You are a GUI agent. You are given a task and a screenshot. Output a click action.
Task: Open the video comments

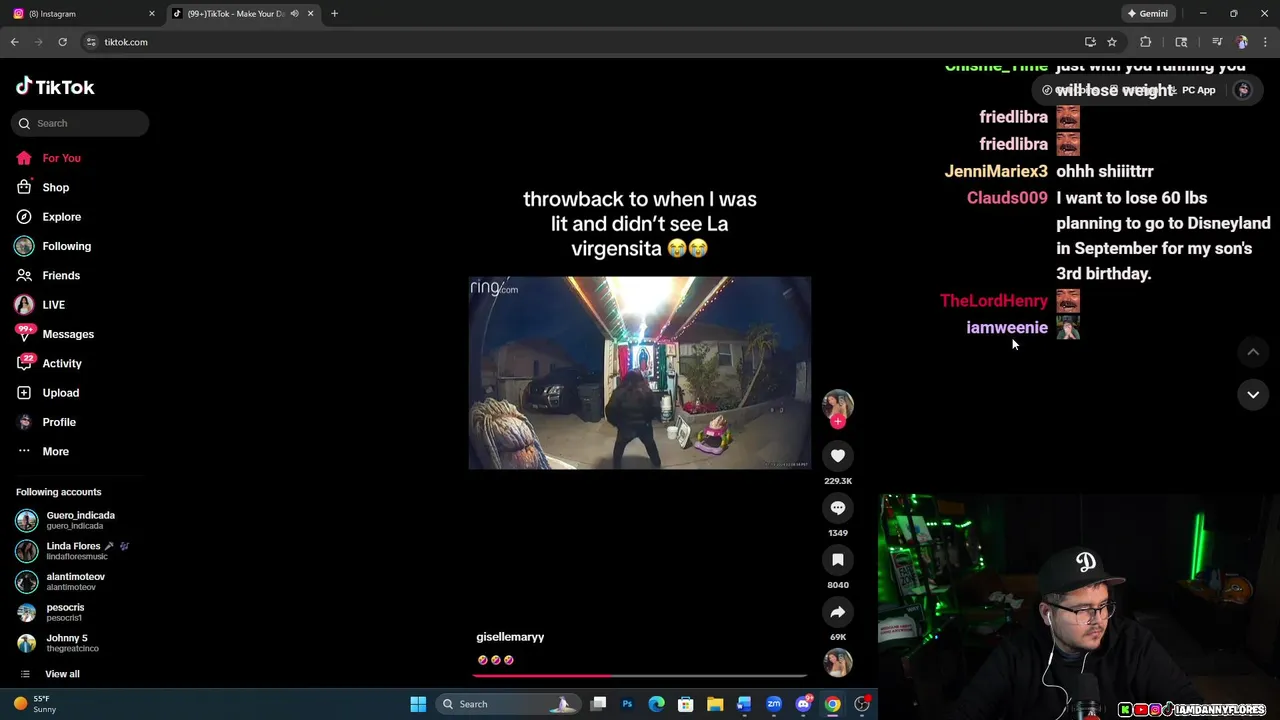pyautogui.click(x=838, y=508)
